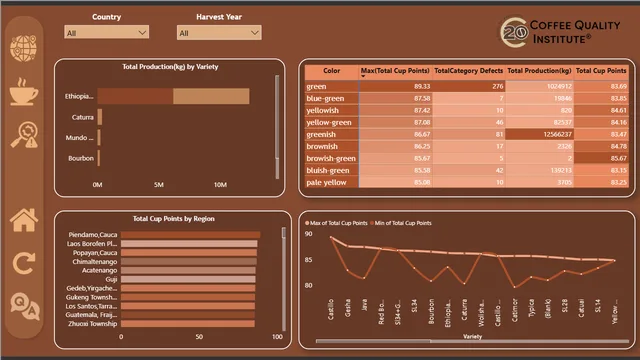This screenshot has width=640, height=360.
Task: Select the Los Santos,Tarra region bar
Action: tap(188, 306)
